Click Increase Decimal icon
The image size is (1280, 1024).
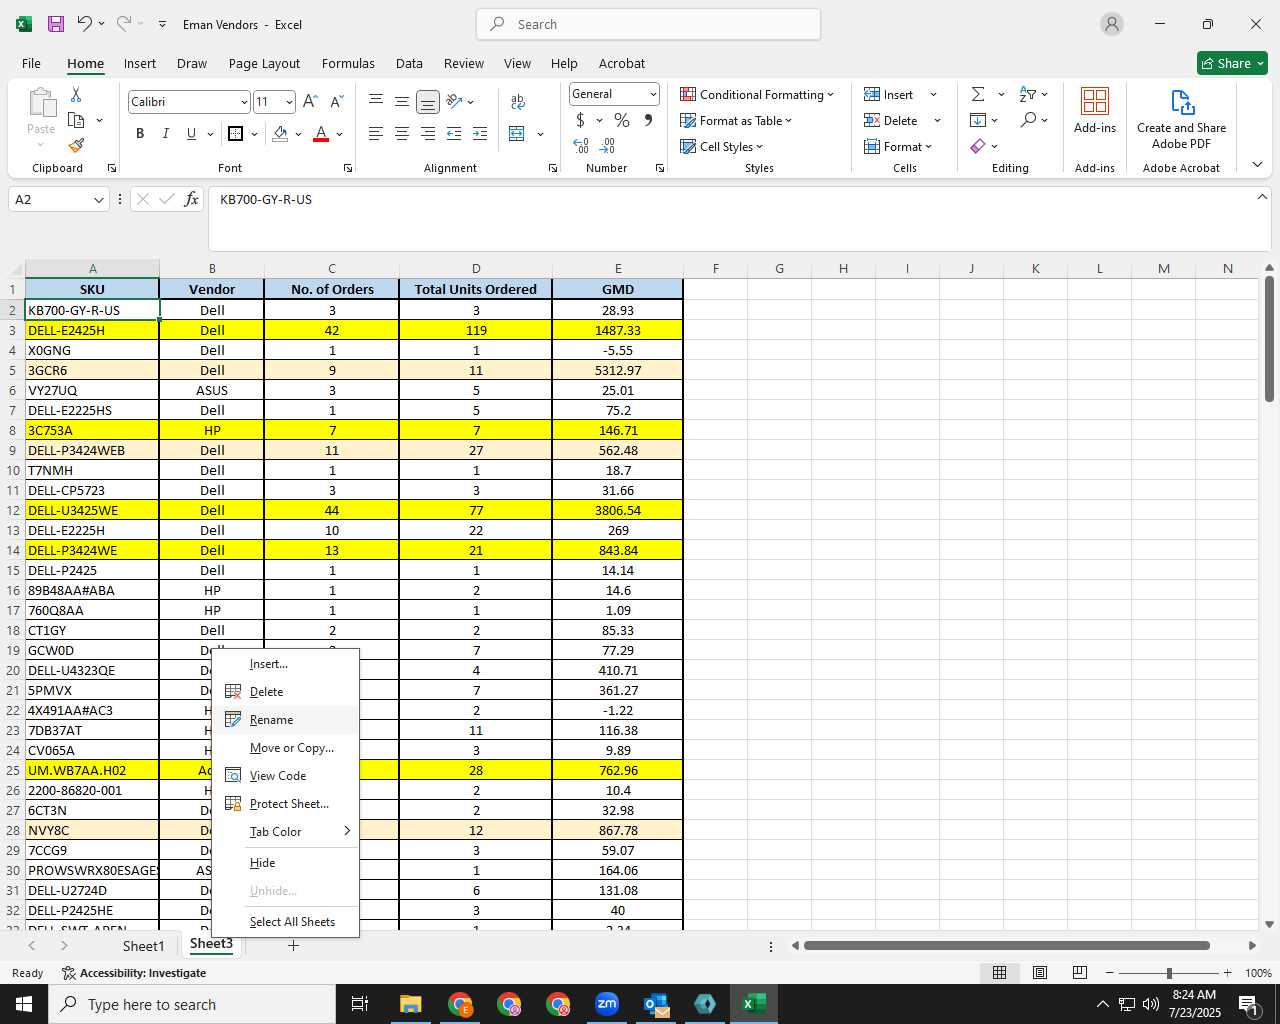coord(581,146)
